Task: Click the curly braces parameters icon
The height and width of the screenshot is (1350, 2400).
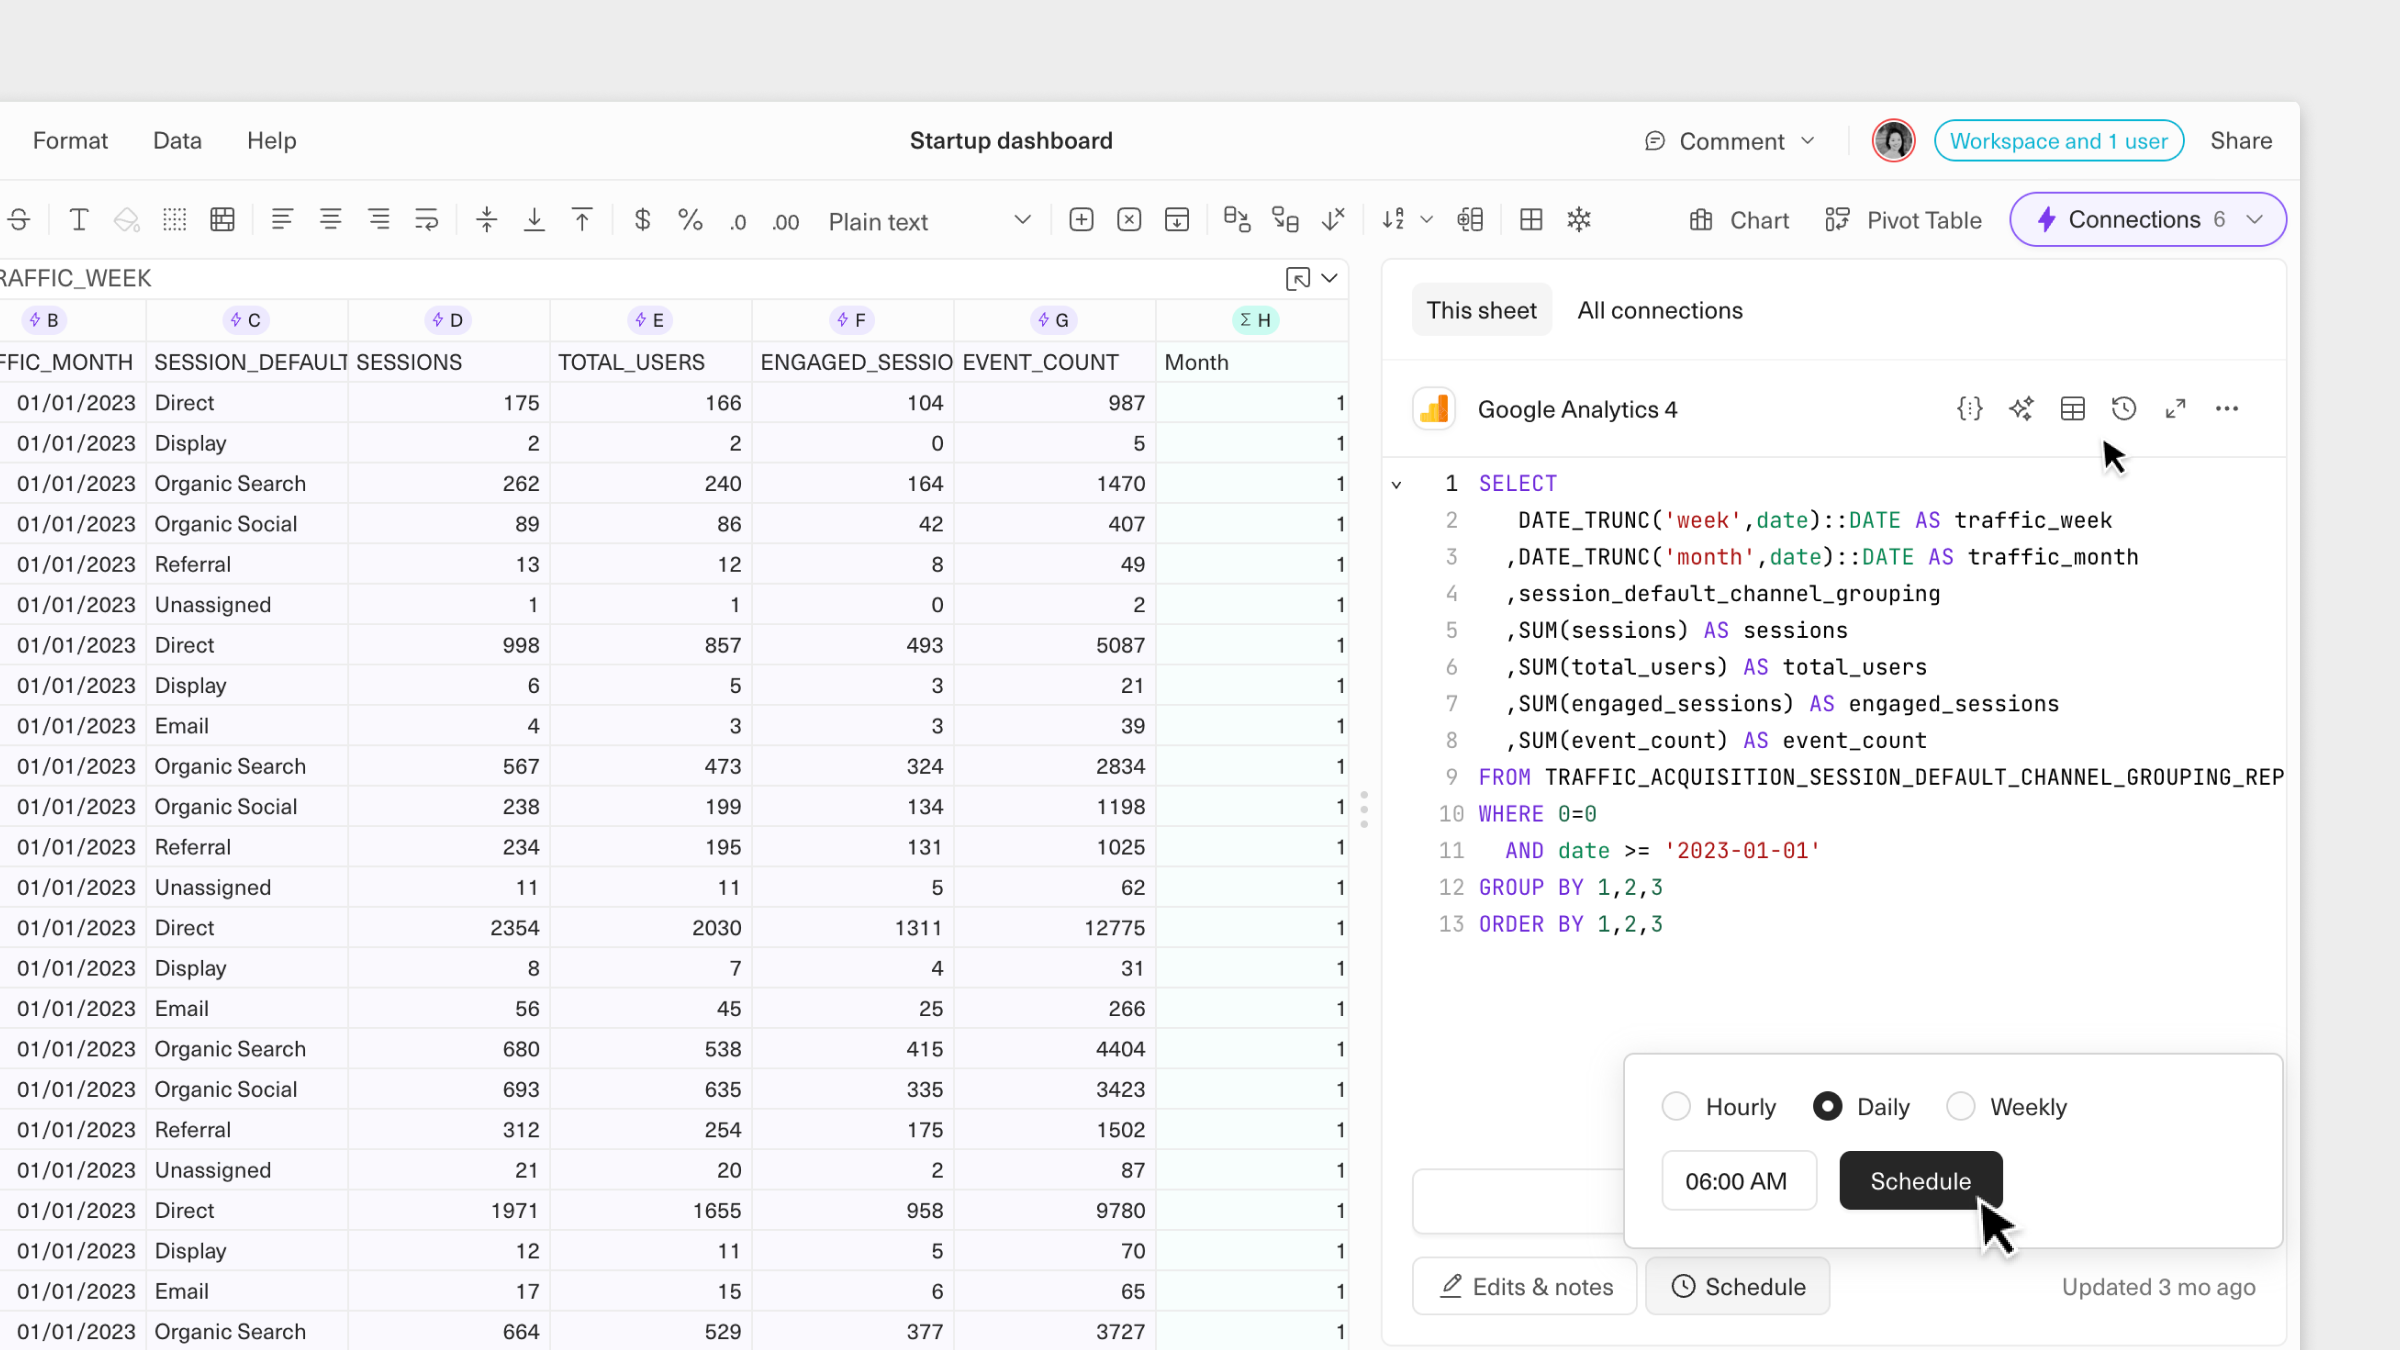Action: [x=1969, y=409]
